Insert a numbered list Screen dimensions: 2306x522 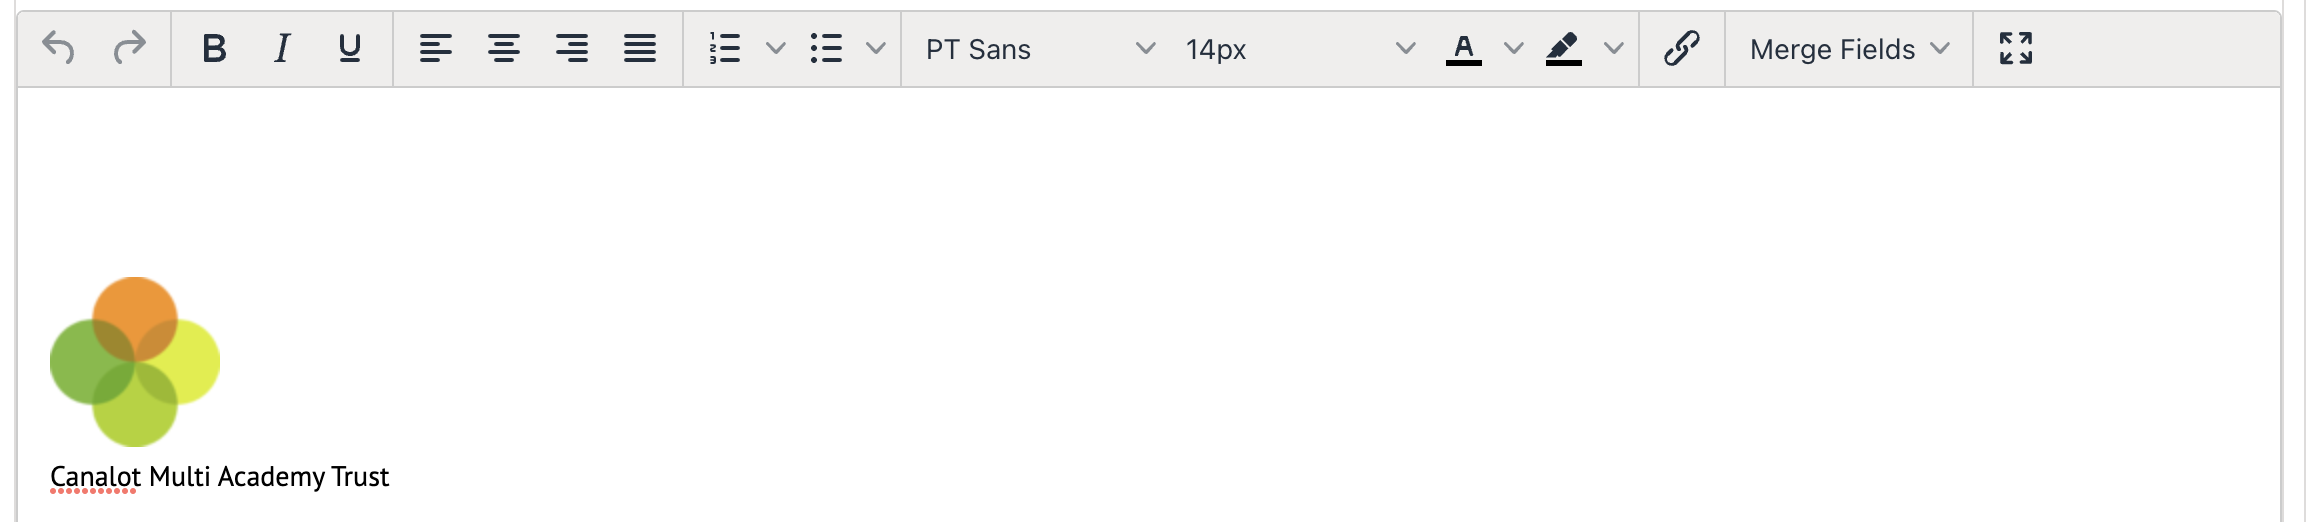point(725,48)
